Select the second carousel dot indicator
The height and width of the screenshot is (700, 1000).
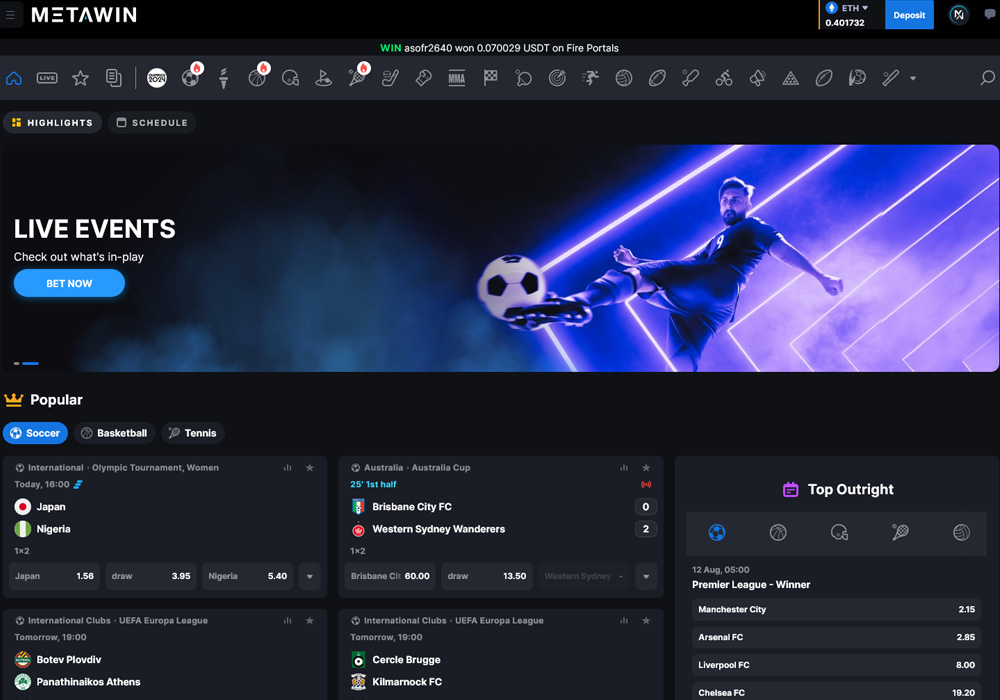(31, 363)
